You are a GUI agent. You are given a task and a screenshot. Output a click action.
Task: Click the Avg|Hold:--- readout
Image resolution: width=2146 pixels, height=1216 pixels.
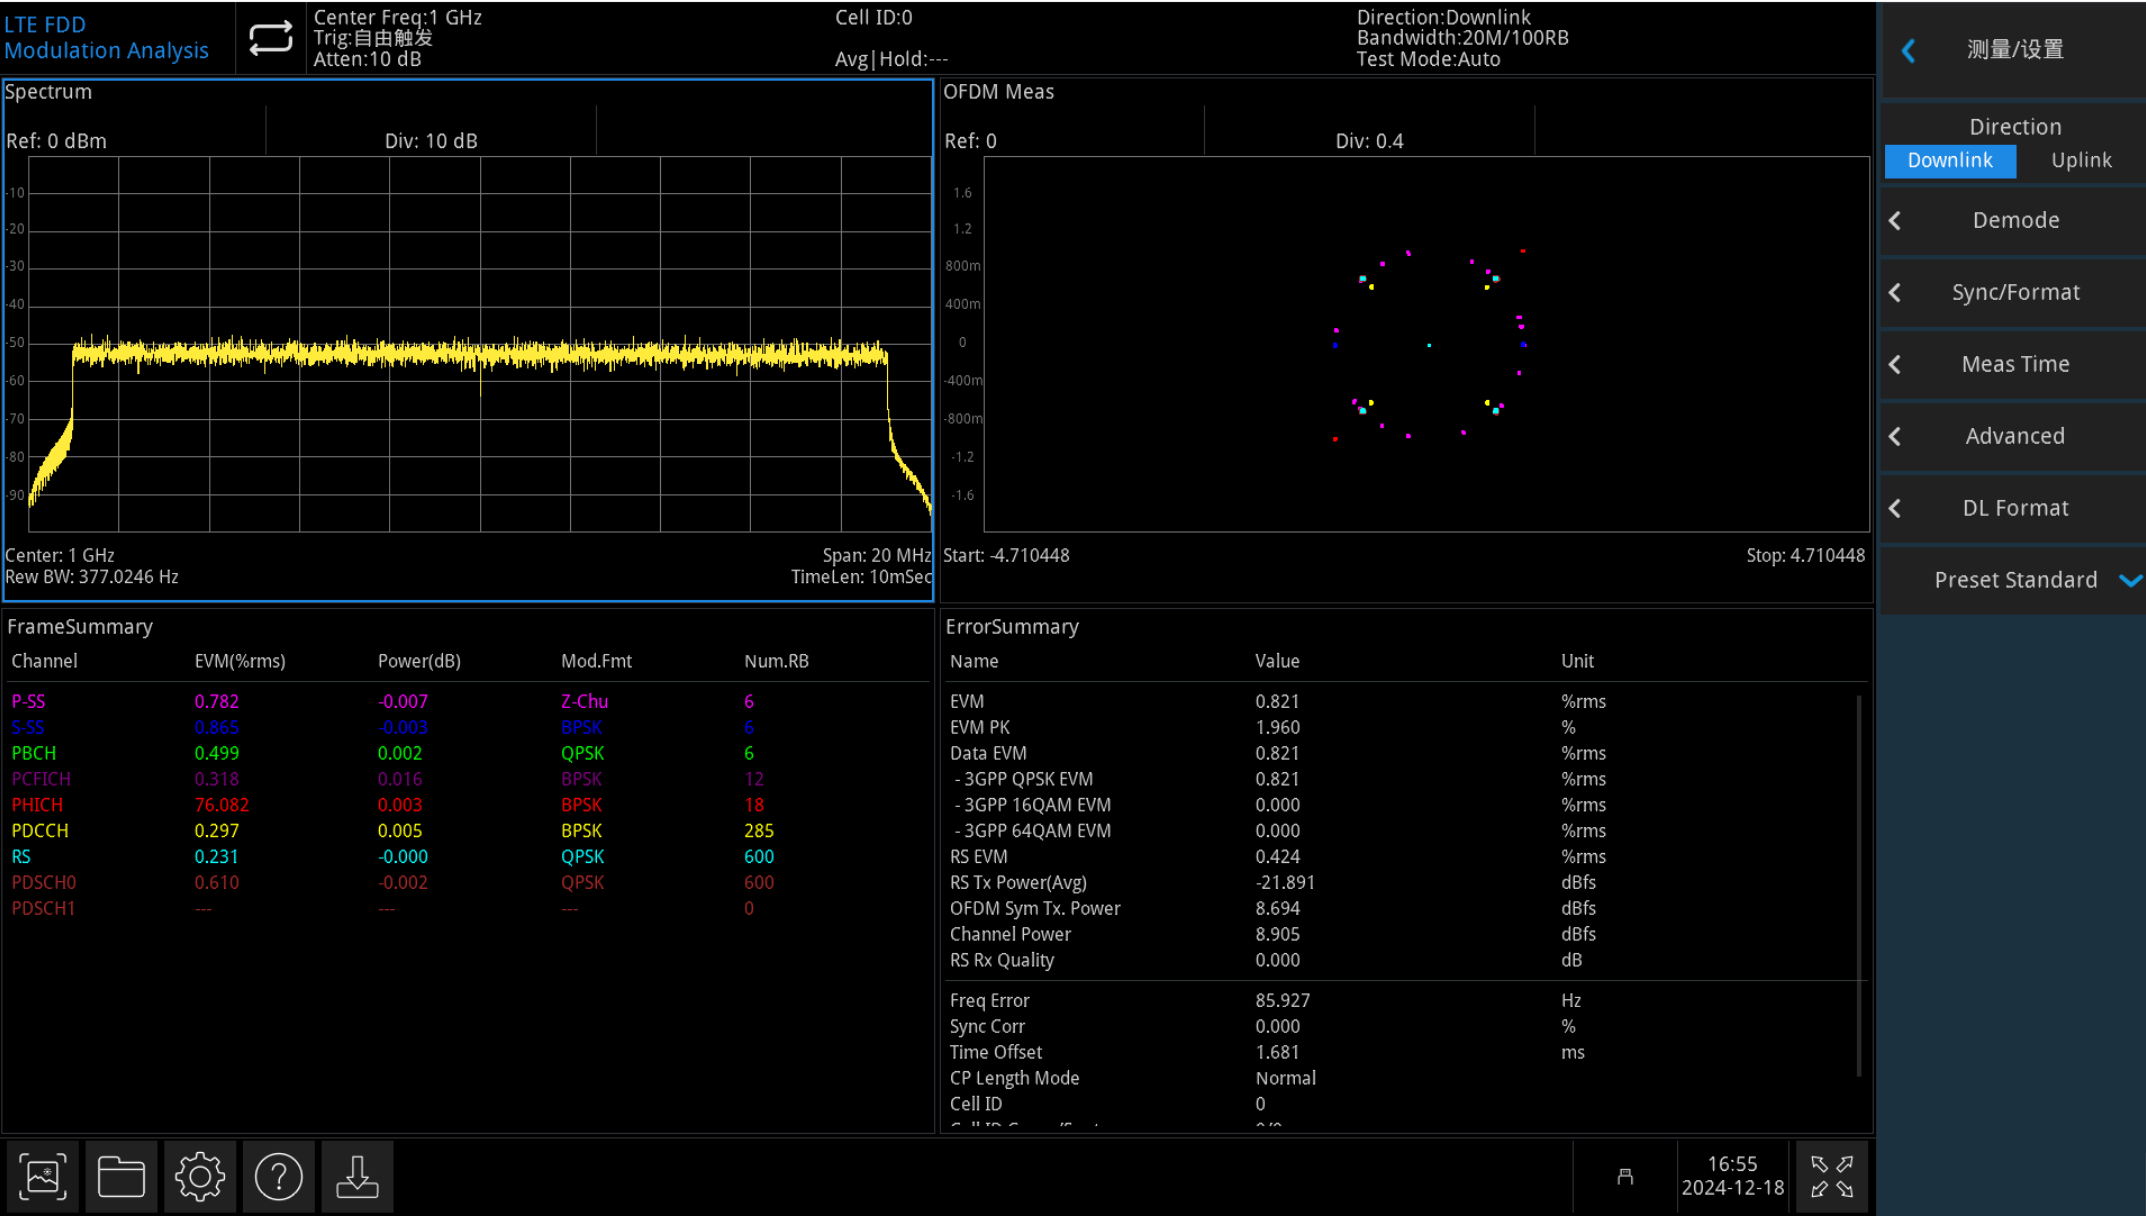pos(891,59)
